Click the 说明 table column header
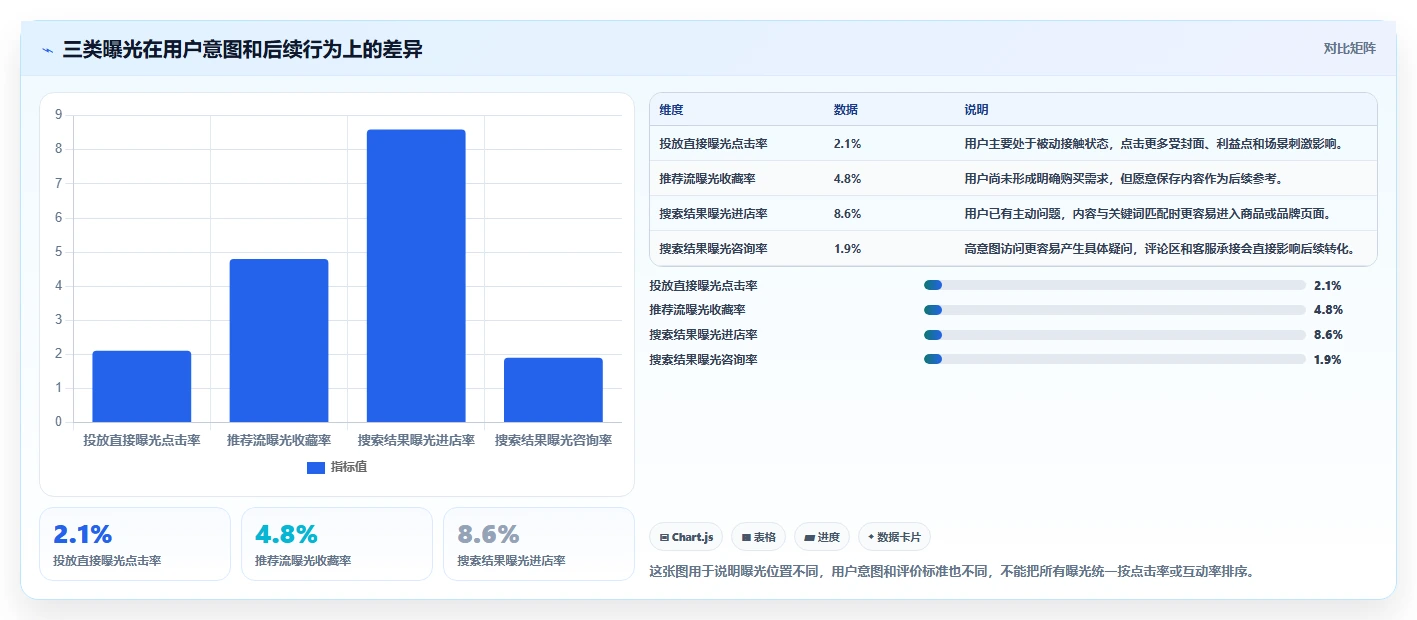Viewport: 1417px width, 620px height. (x=976, y=109)
